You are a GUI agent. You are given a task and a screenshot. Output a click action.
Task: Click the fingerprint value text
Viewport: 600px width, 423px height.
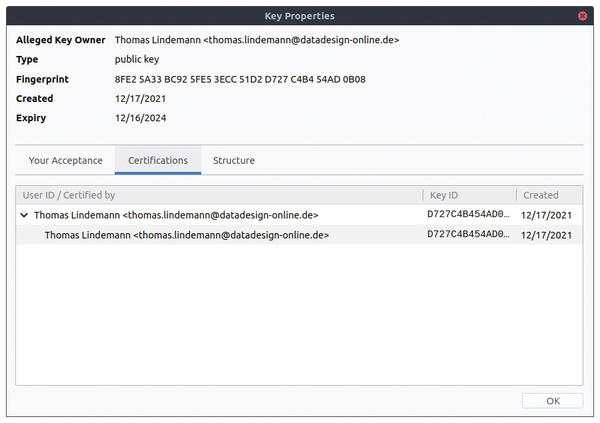(x=240, y=79)
